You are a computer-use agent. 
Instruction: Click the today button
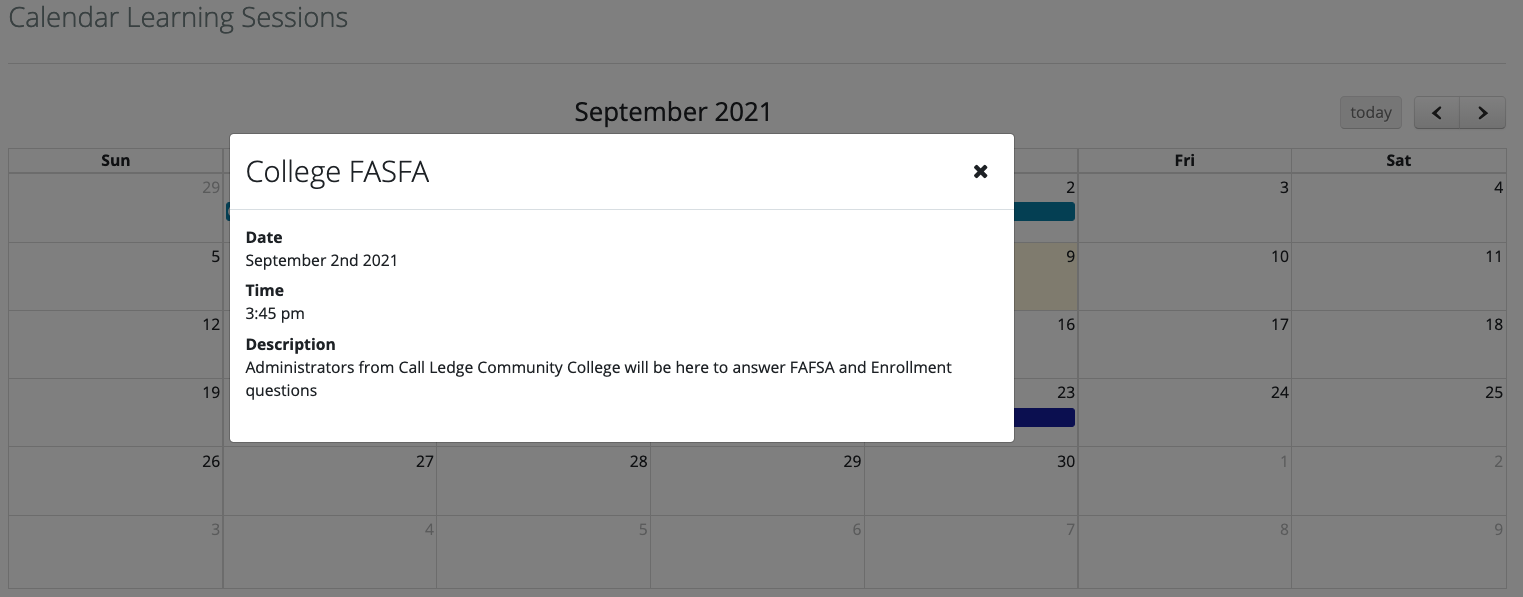pos(1370,113)
